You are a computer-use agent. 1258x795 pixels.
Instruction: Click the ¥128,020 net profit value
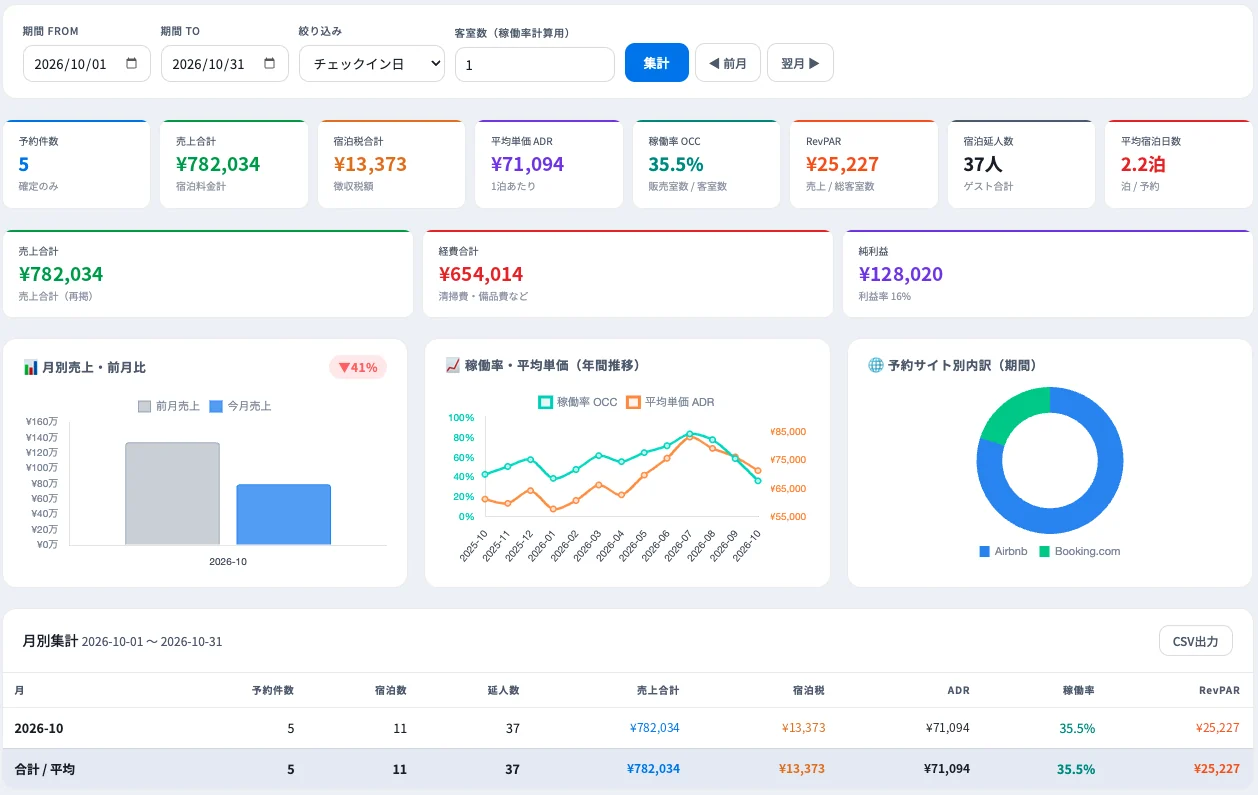(x=901, y=274)
